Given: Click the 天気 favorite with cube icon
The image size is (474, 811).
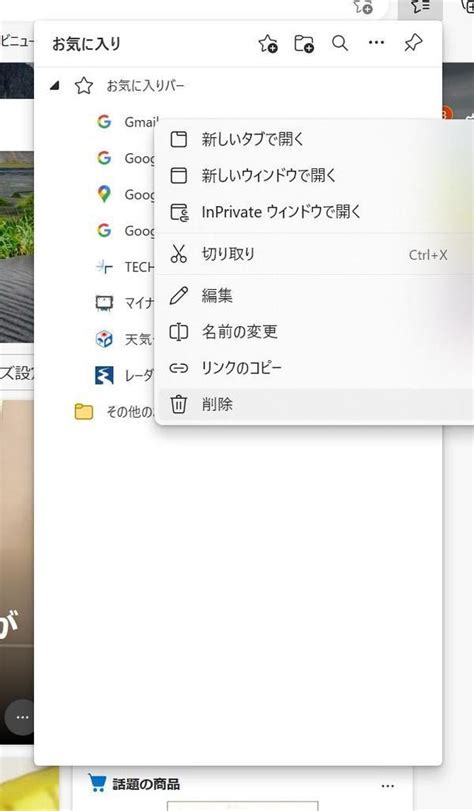Looking at the screenshot, I should pyautogui.click(x=104, y=339).
